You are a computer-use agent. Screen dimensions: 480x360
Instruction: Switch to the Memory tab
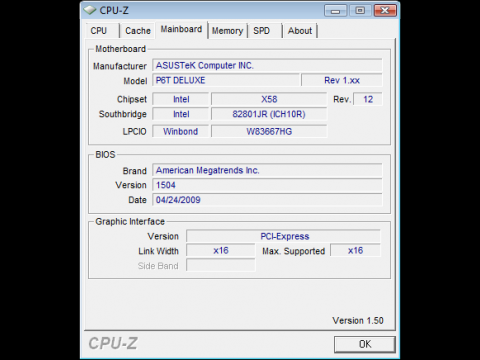[228, 31]
